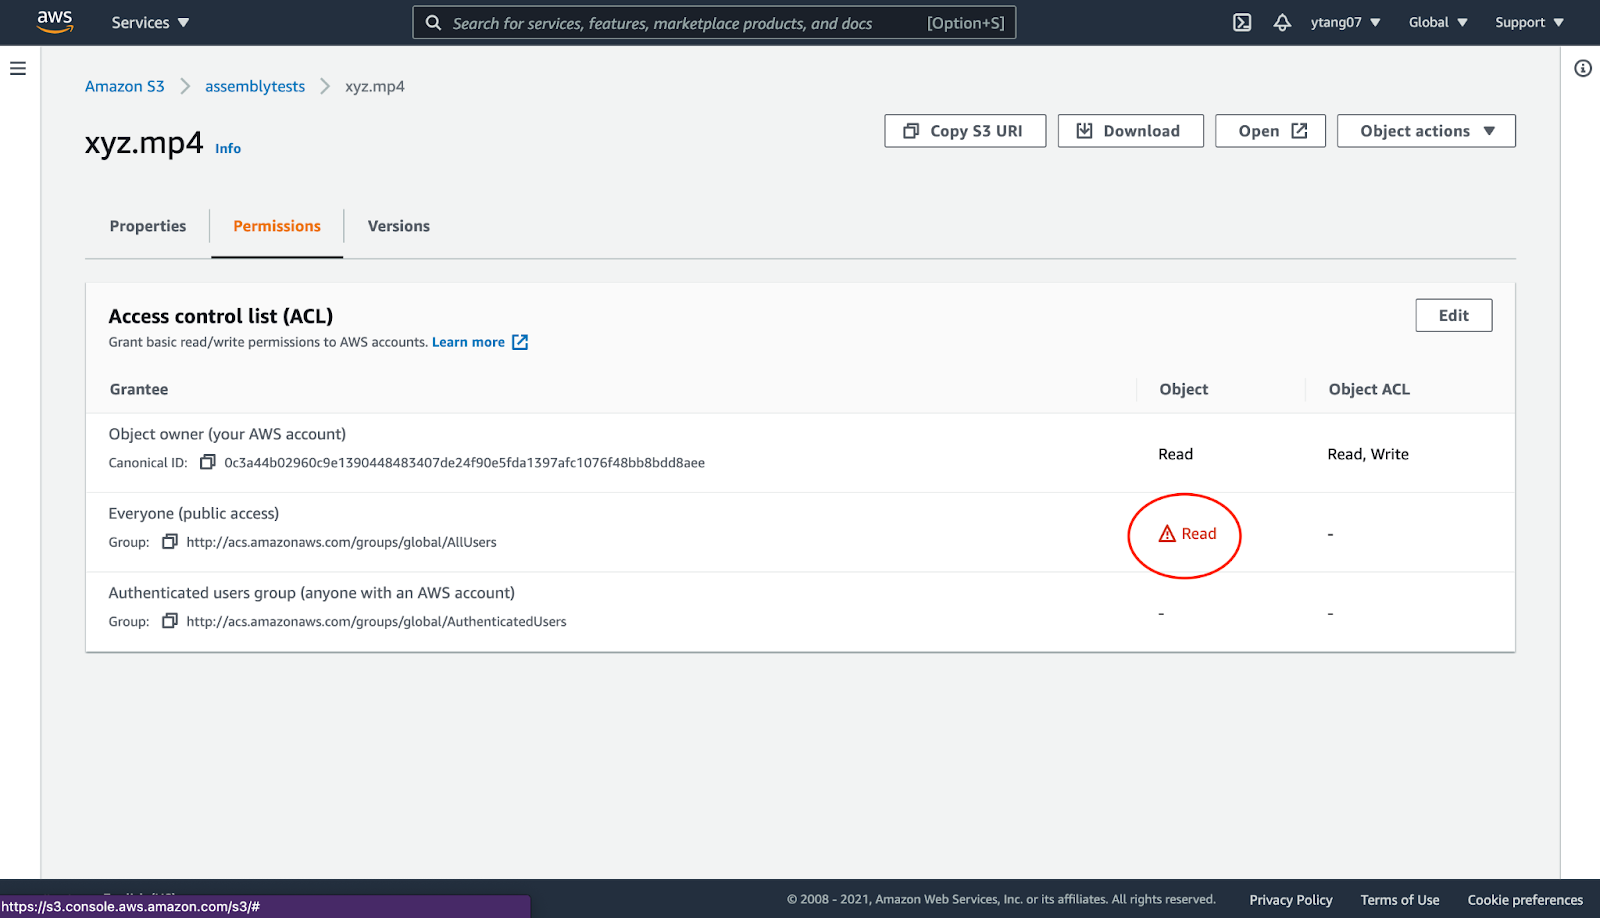Copy the Canonical ID with copy icon
The height and width of the screenshot is (918, 1600).
point(208,462)
